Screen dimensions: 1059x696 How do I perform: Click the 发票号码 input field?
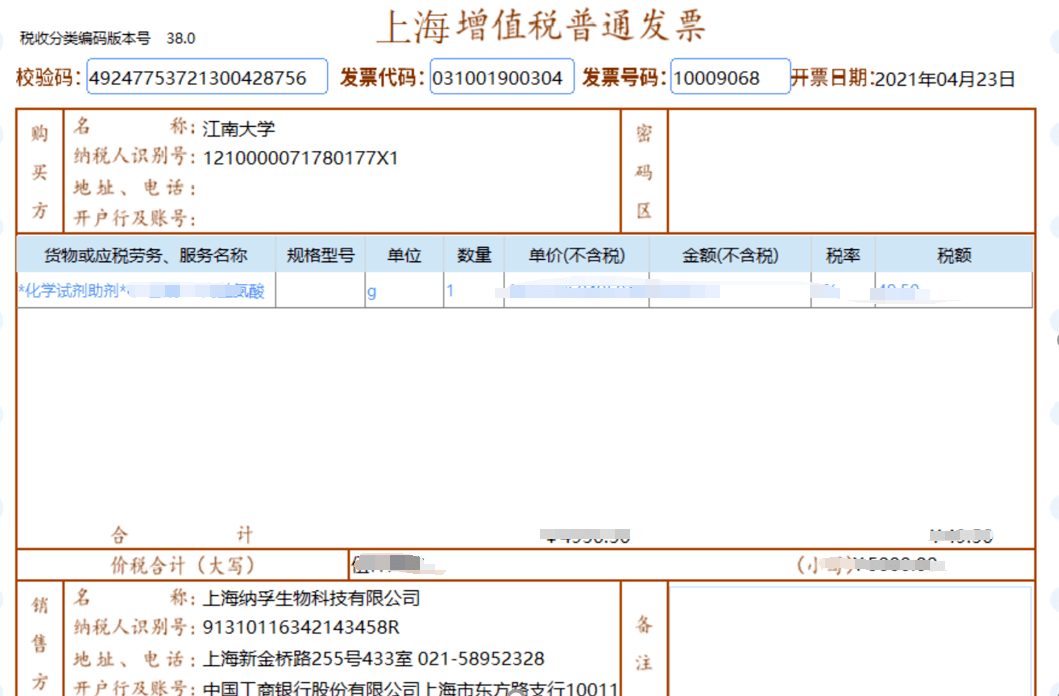tap(730, 77)
